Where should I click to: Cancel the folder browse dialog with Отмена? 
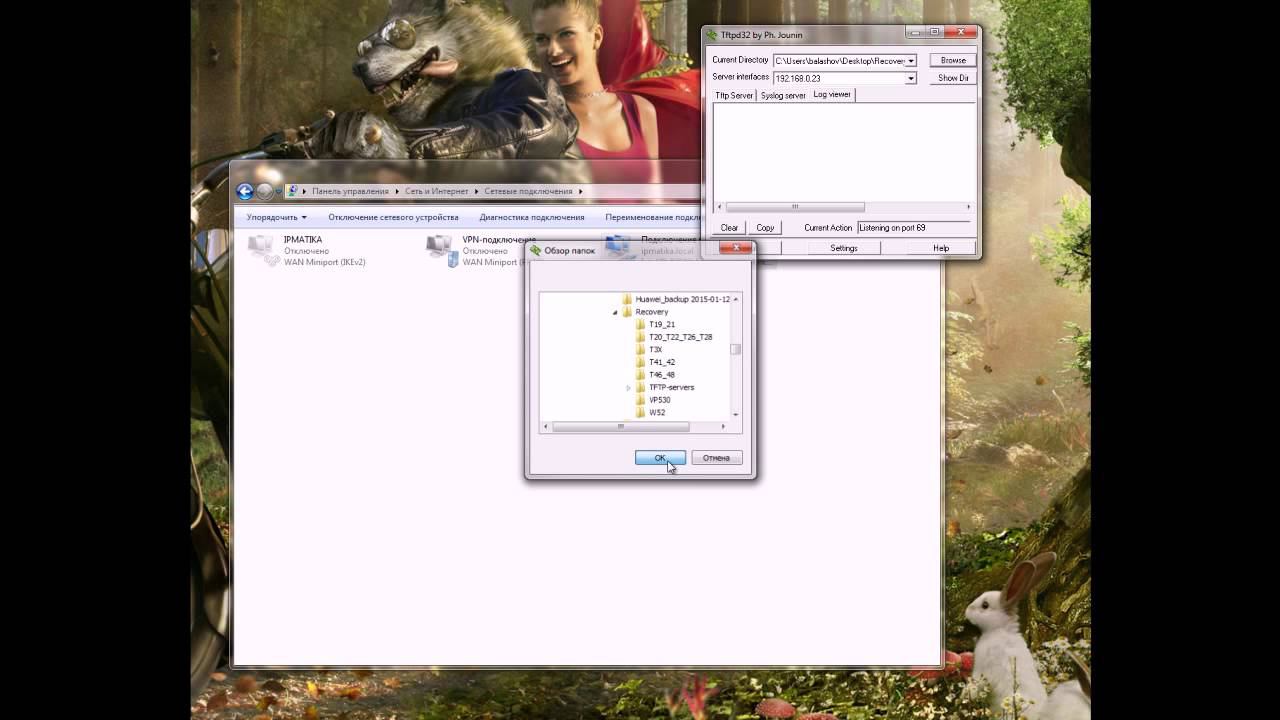pos(716,457)
